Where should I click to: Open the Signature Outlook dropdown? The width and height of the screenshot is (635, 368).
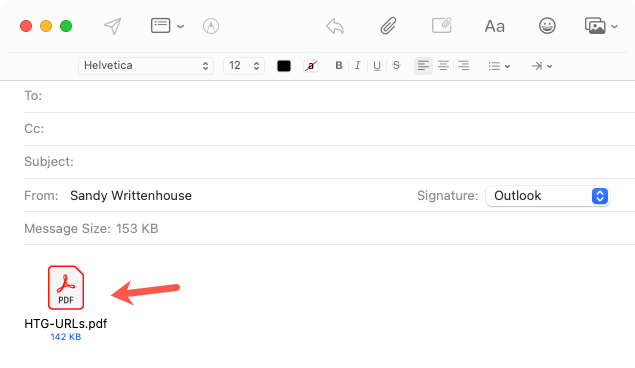click(x=548, y=196)
